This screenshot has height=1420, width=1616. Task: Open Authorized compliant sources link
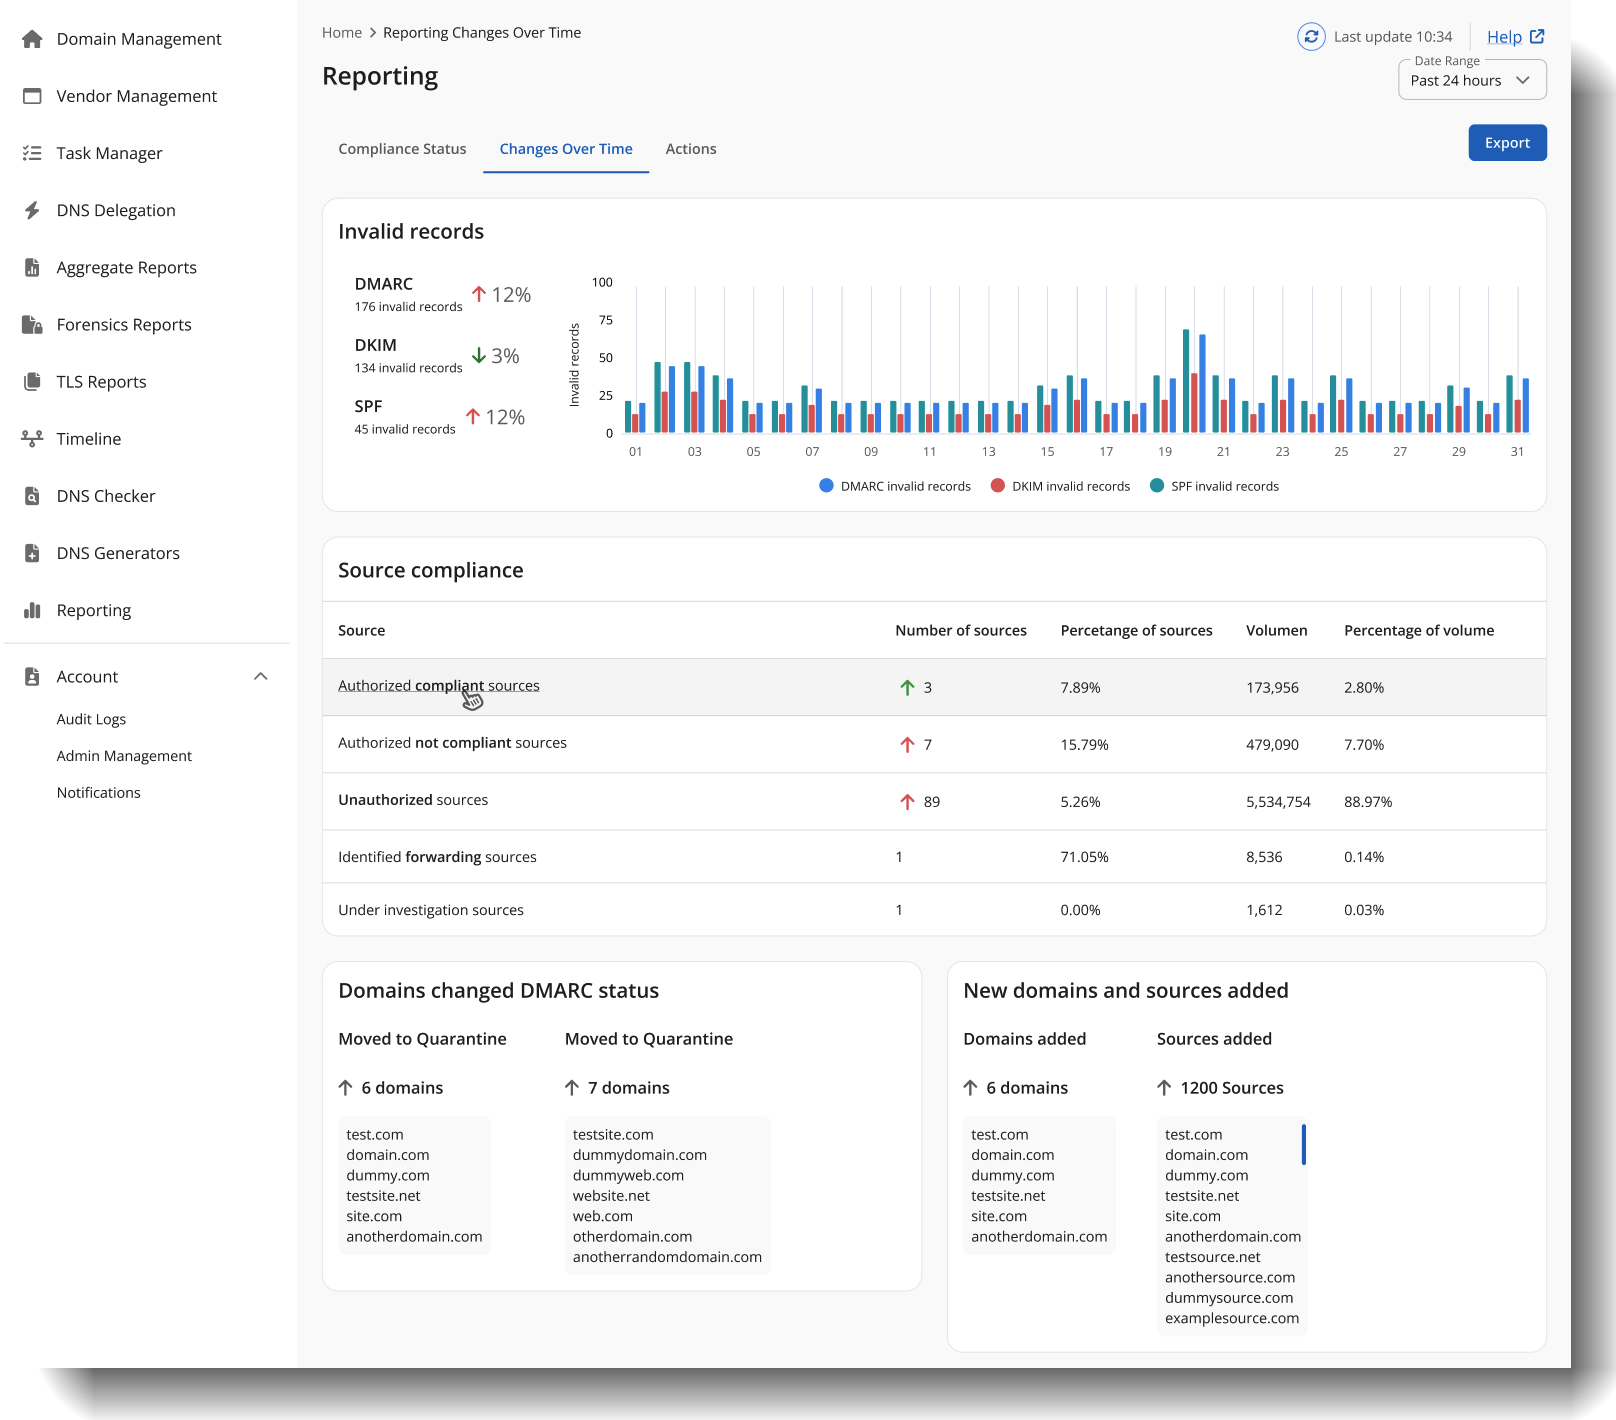(438, 686)
